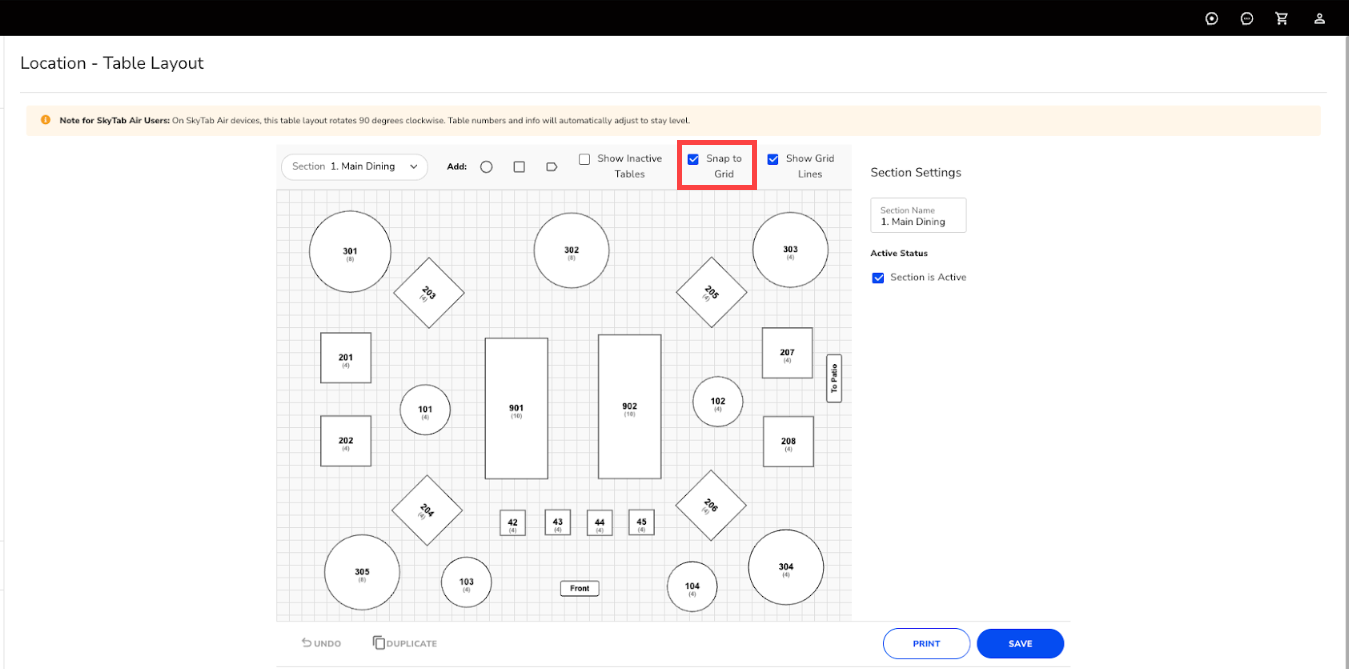This screenshot has height=669, width=1349.
Task: Open the user account profile icon
Action: pos(1320,18)
